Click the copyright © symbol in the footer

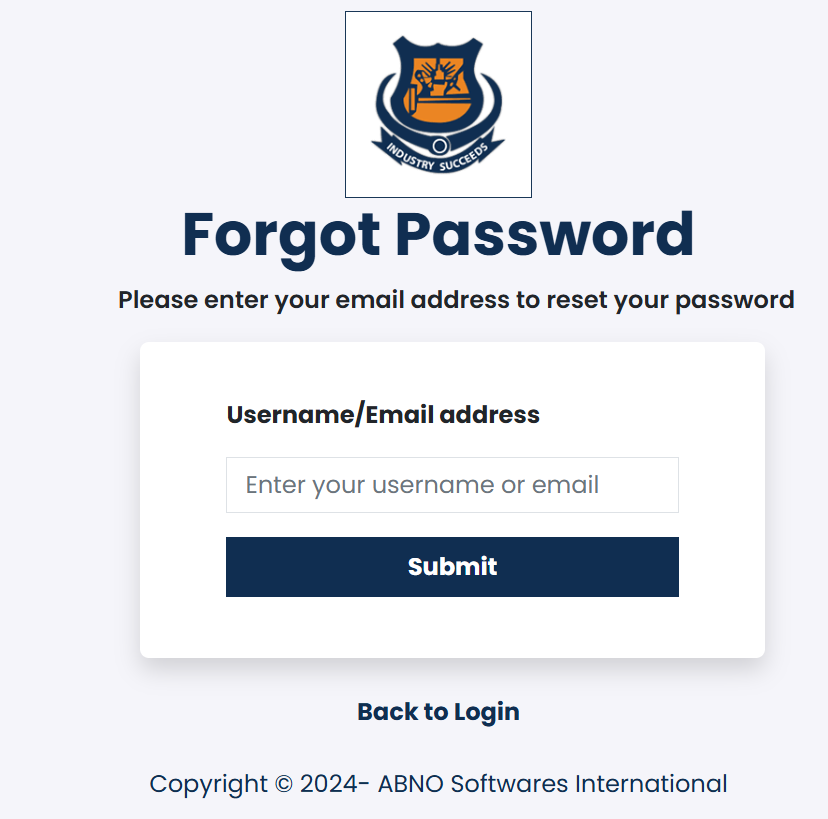pyautogui.click(x=284, y=784)
